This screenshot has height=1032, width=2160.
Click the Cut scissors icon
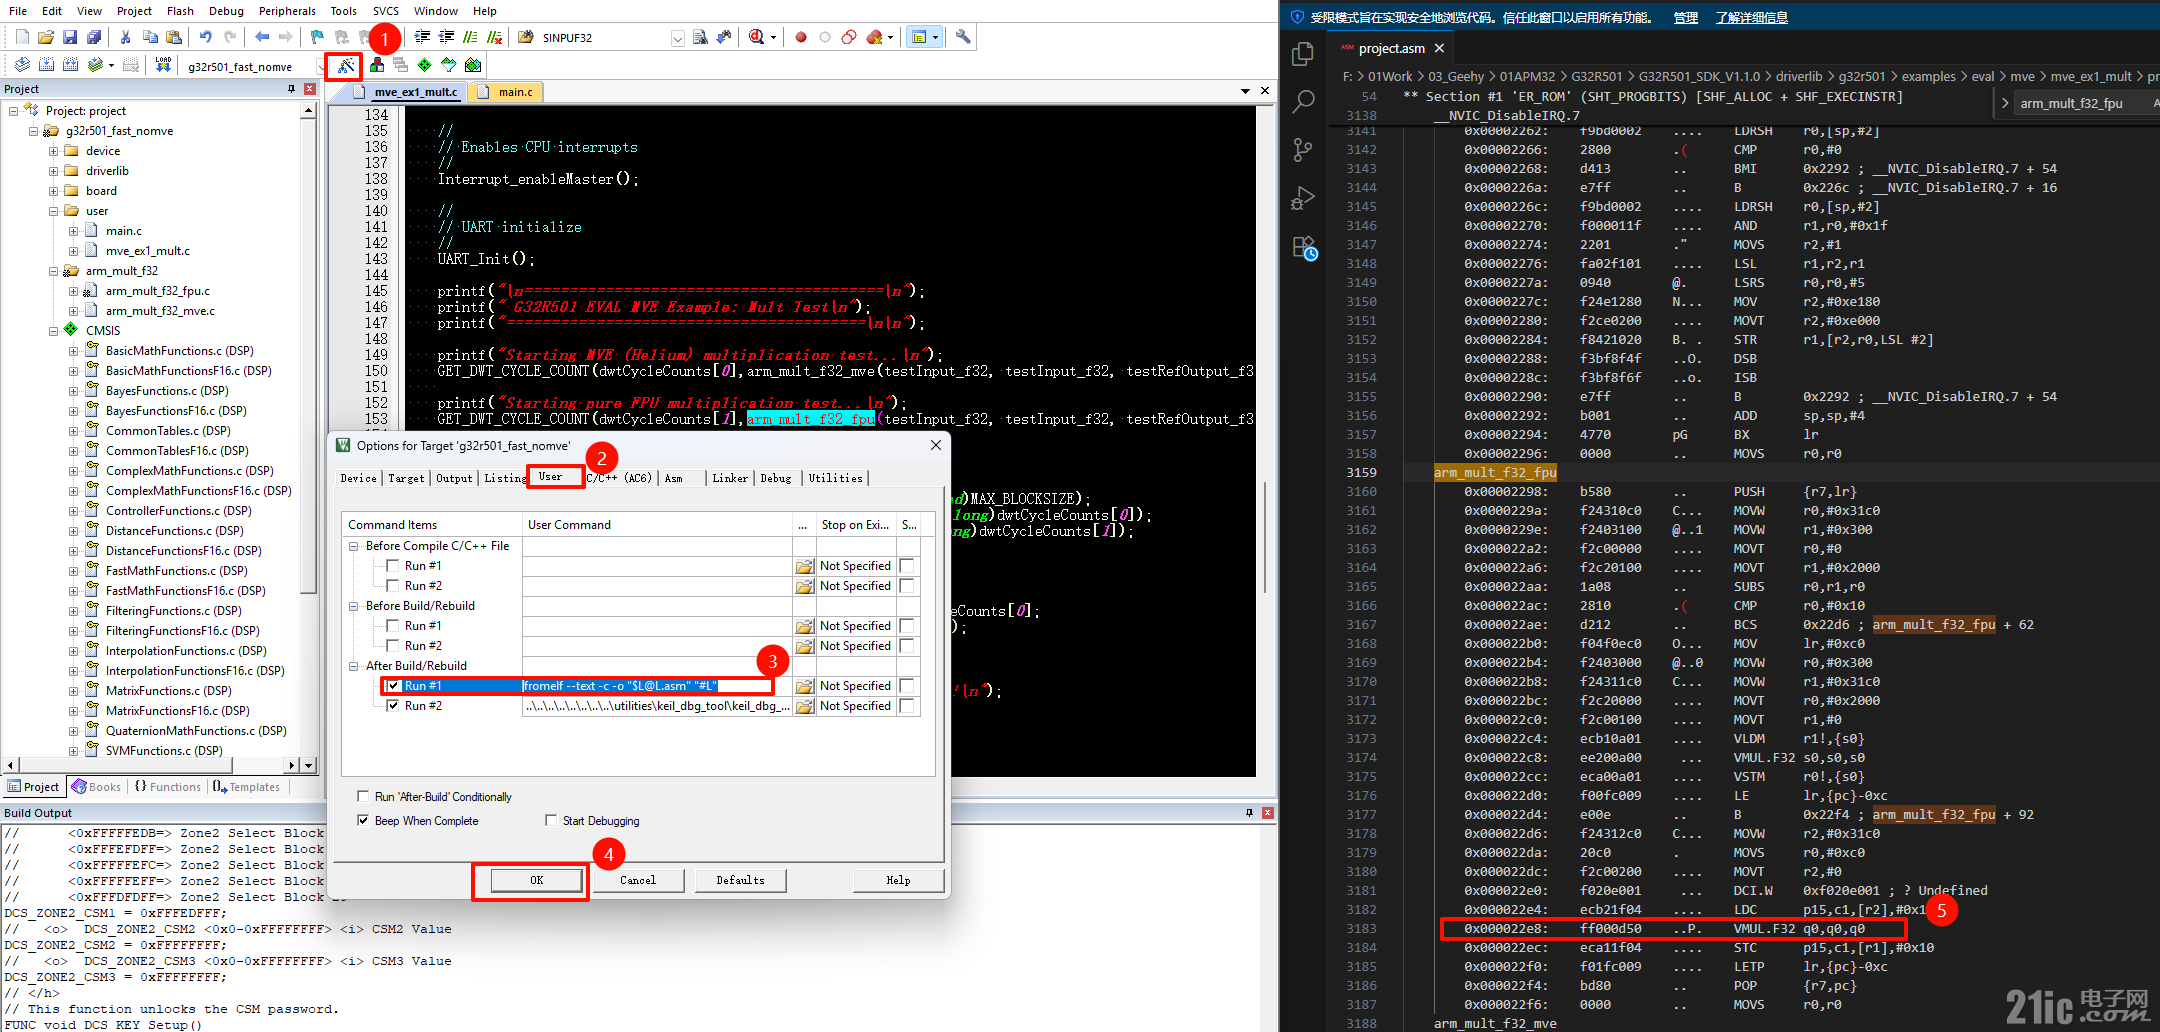pyautogui.click(x=126, y=37)
